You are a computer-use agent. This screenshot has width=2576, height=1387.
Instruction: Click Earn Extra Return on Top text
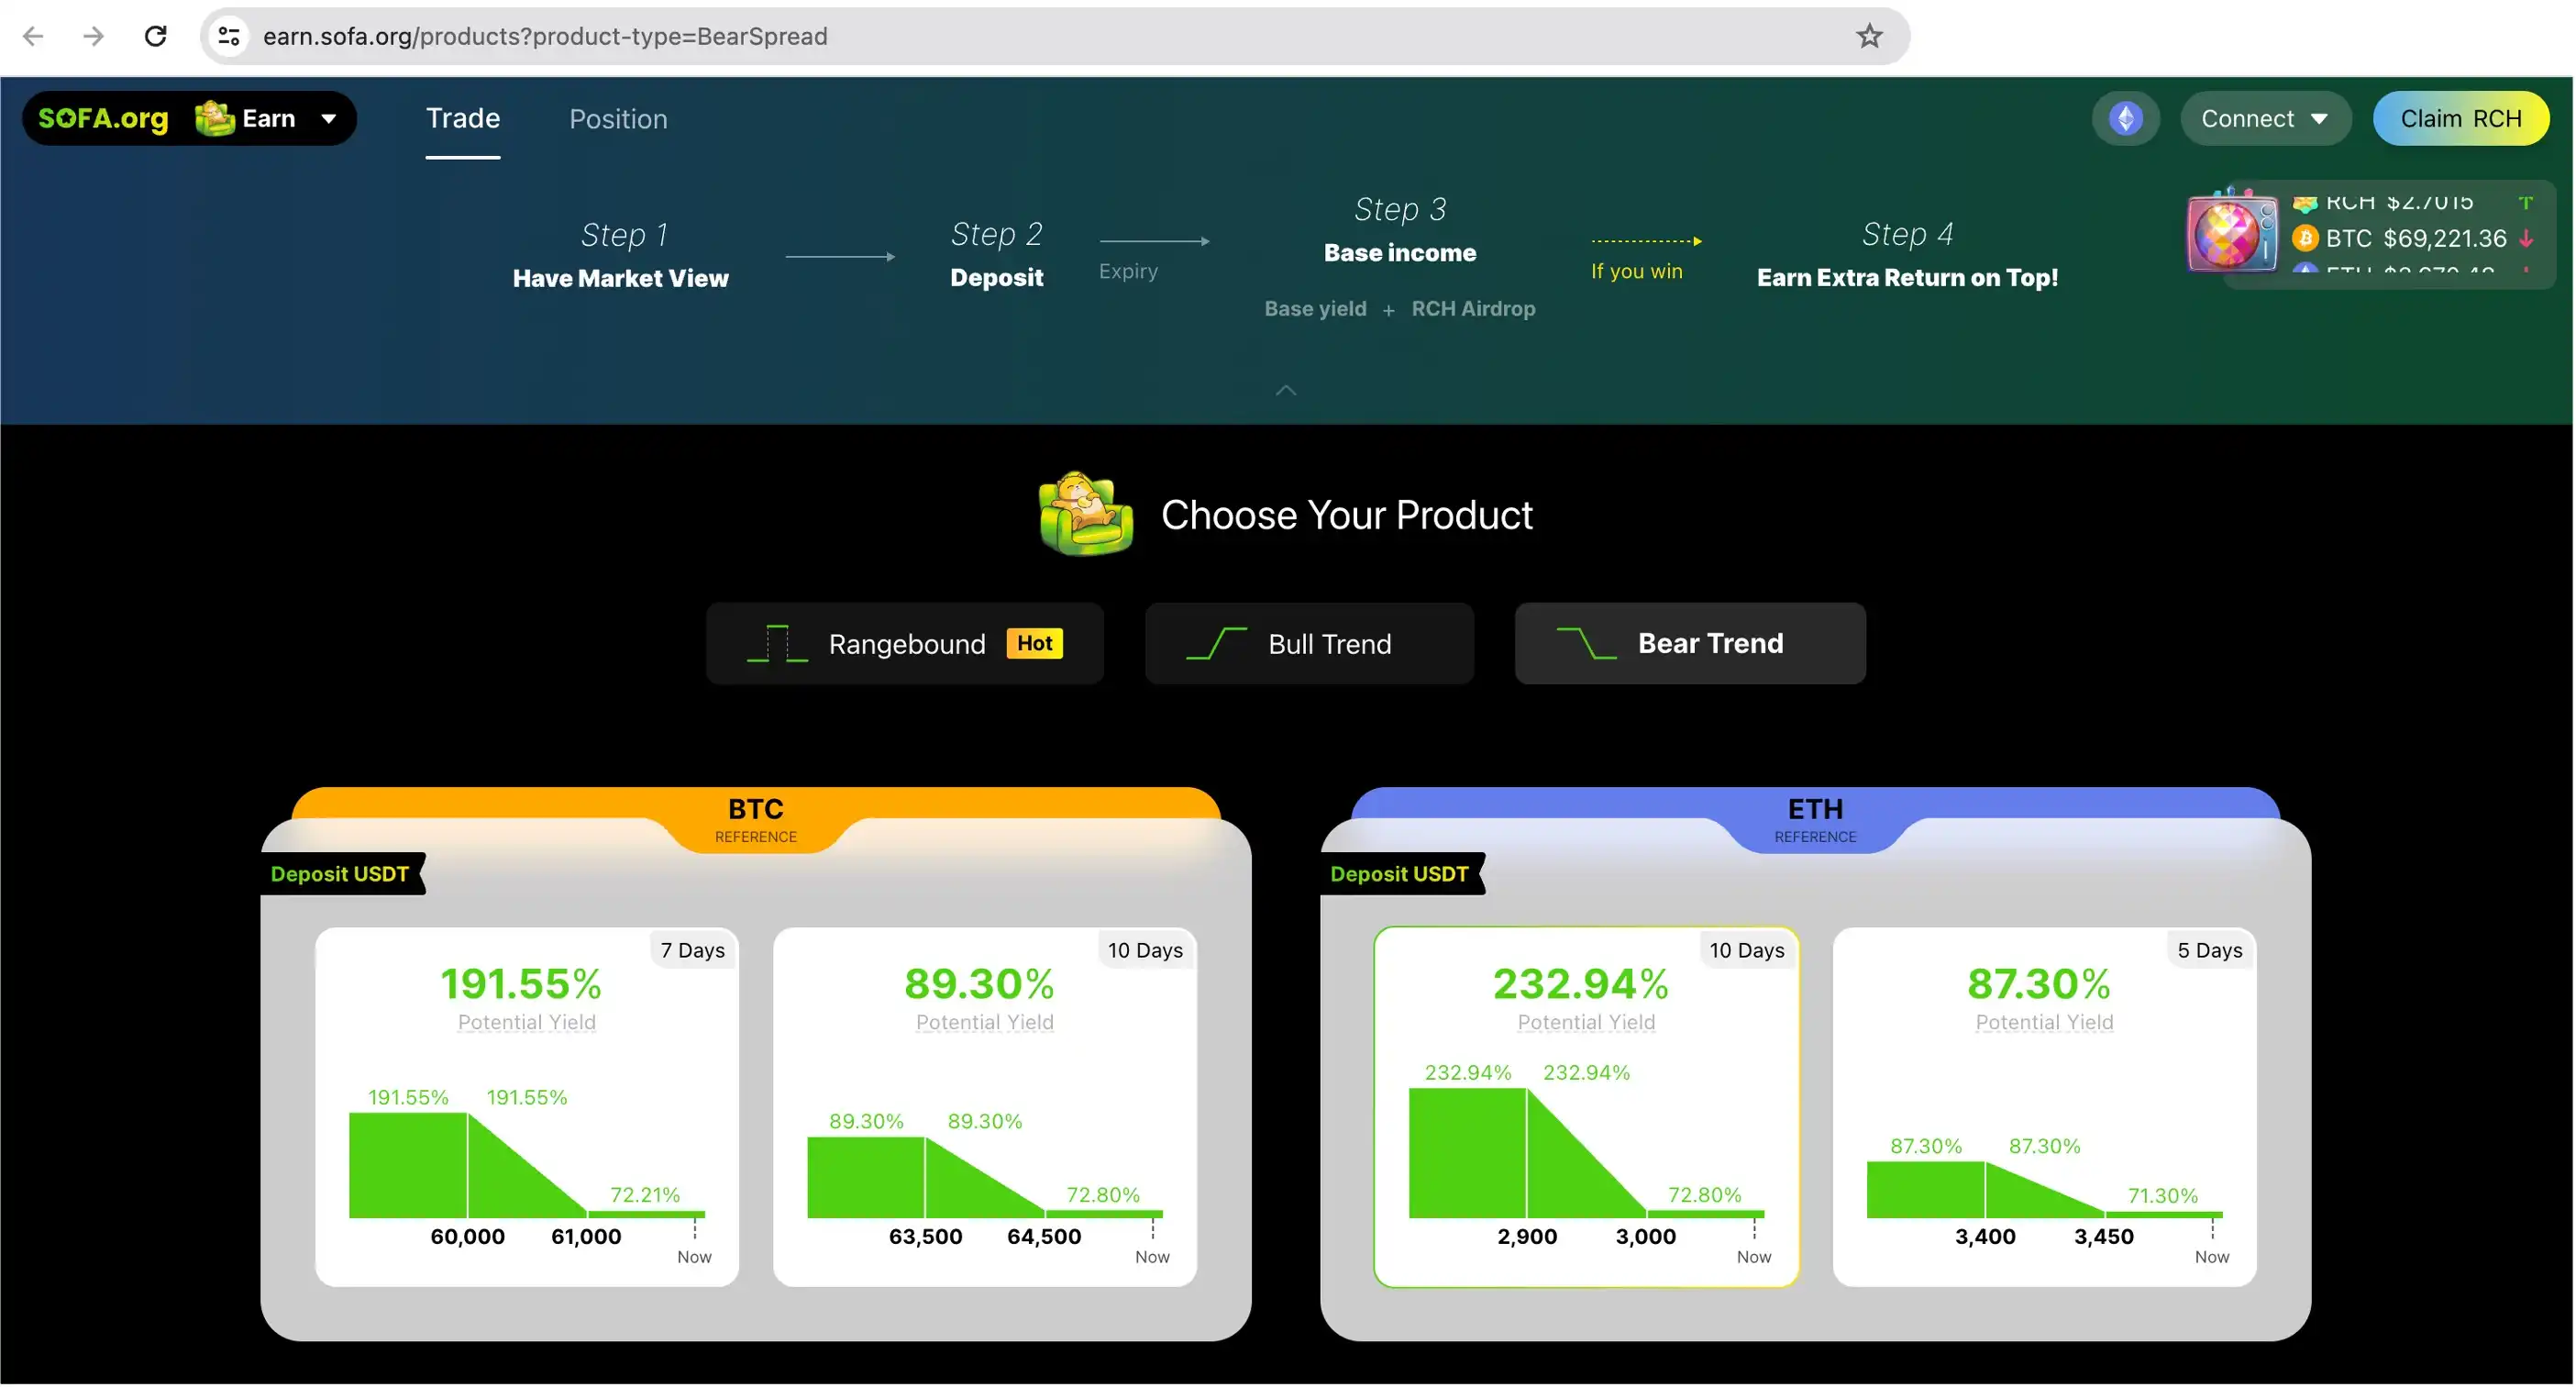[1909, 278]
